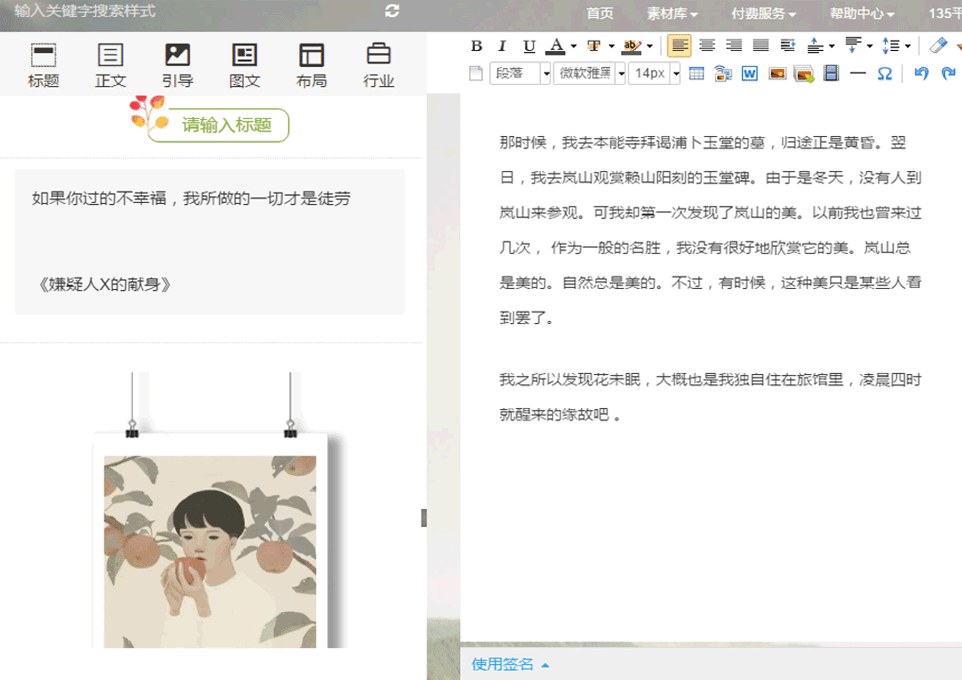Center-align the paragraph text
Screen dimensions: 962x680
coord(707,46)
